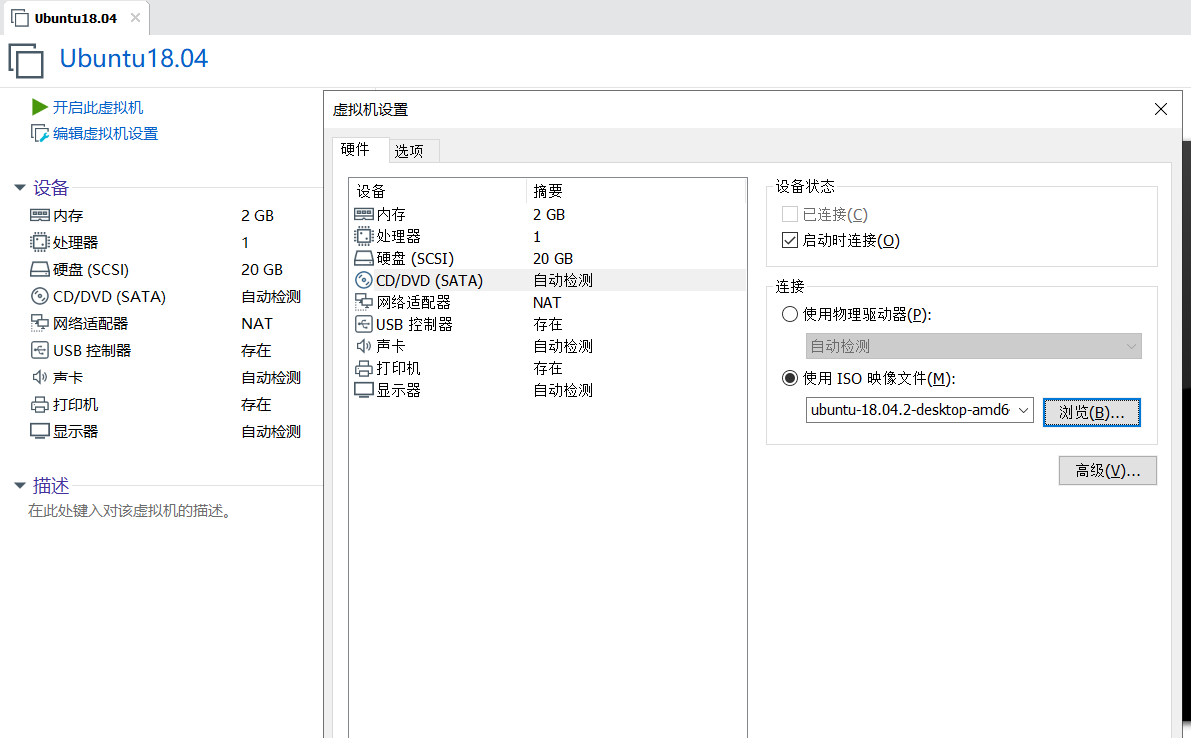Collapse the 描述 section triangle

pos(20,485)
